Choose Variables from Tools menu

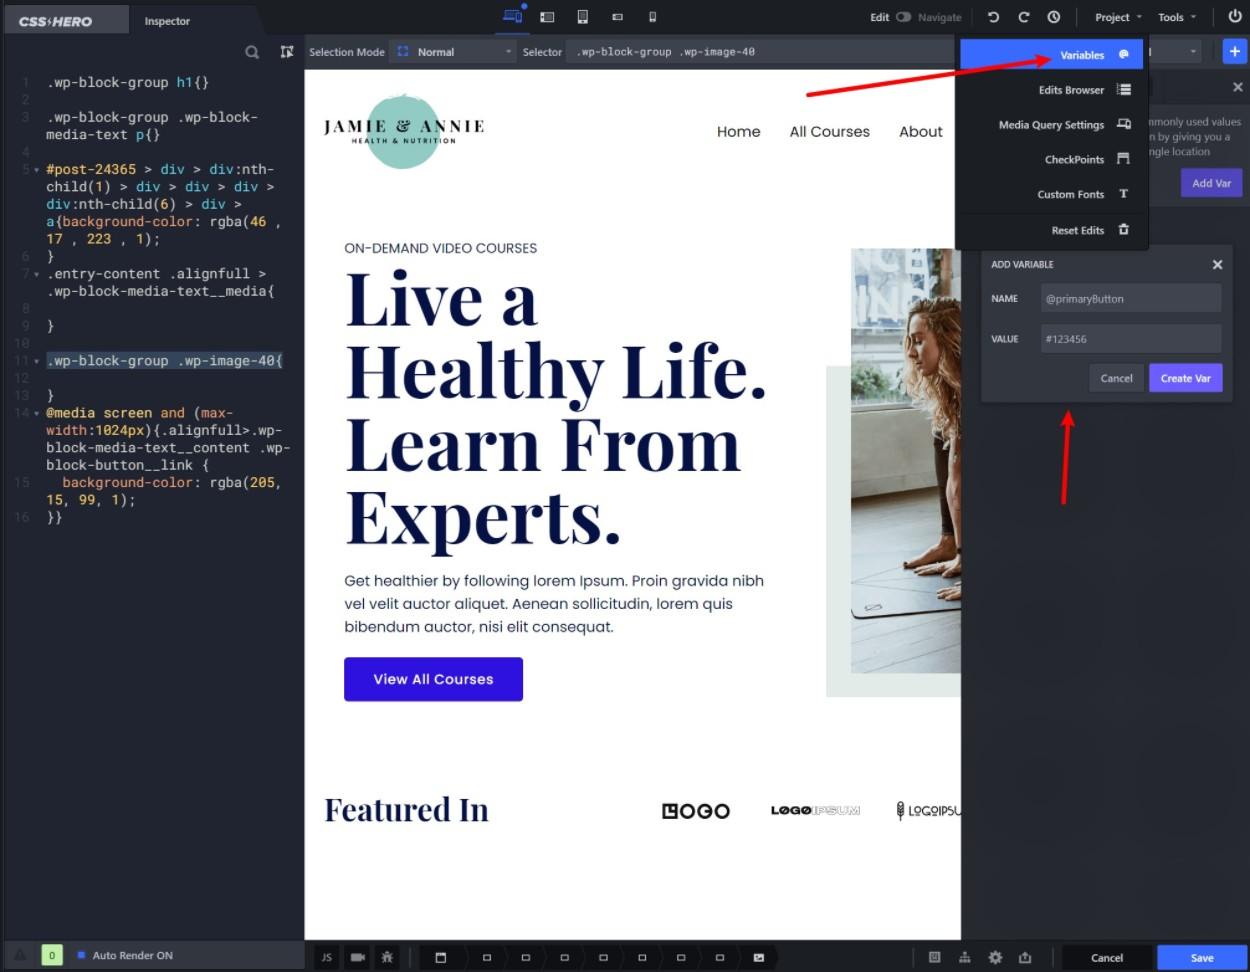(x=1051, y=55)
